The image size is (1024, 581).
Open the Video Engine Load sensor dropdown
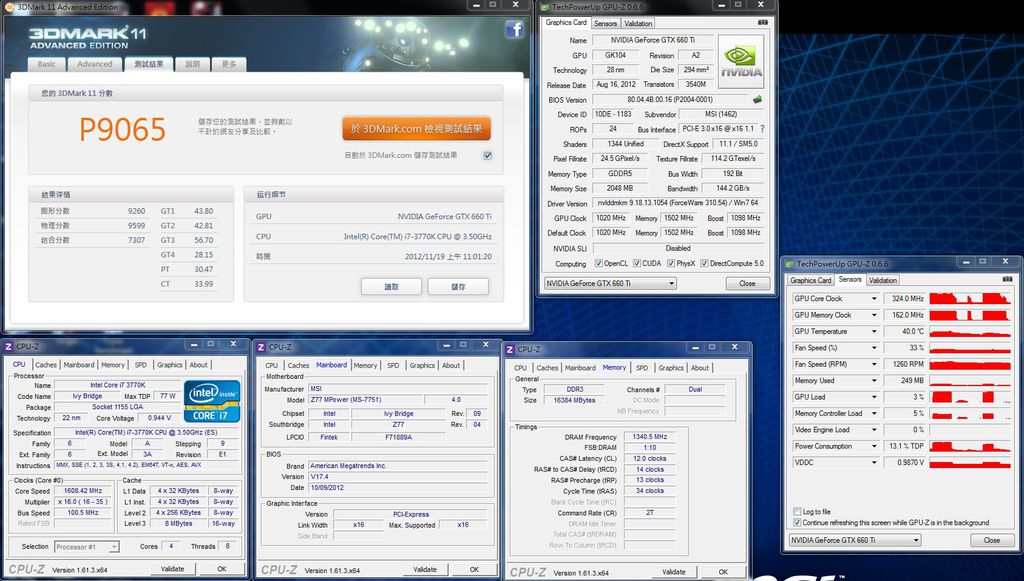pyautogui.click(x=874, y=430)
